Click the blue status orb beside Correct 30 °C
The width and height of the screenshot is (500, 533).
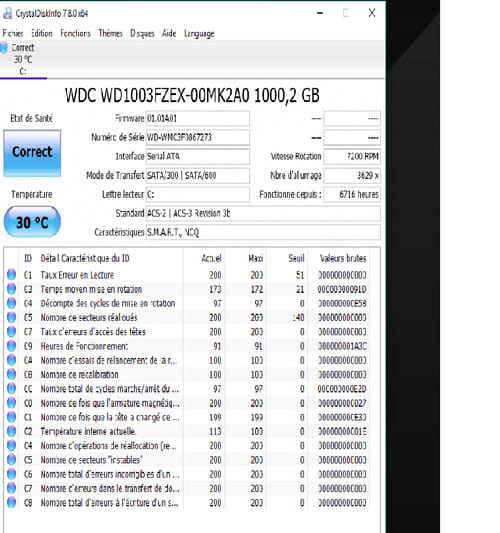[3, 48]
